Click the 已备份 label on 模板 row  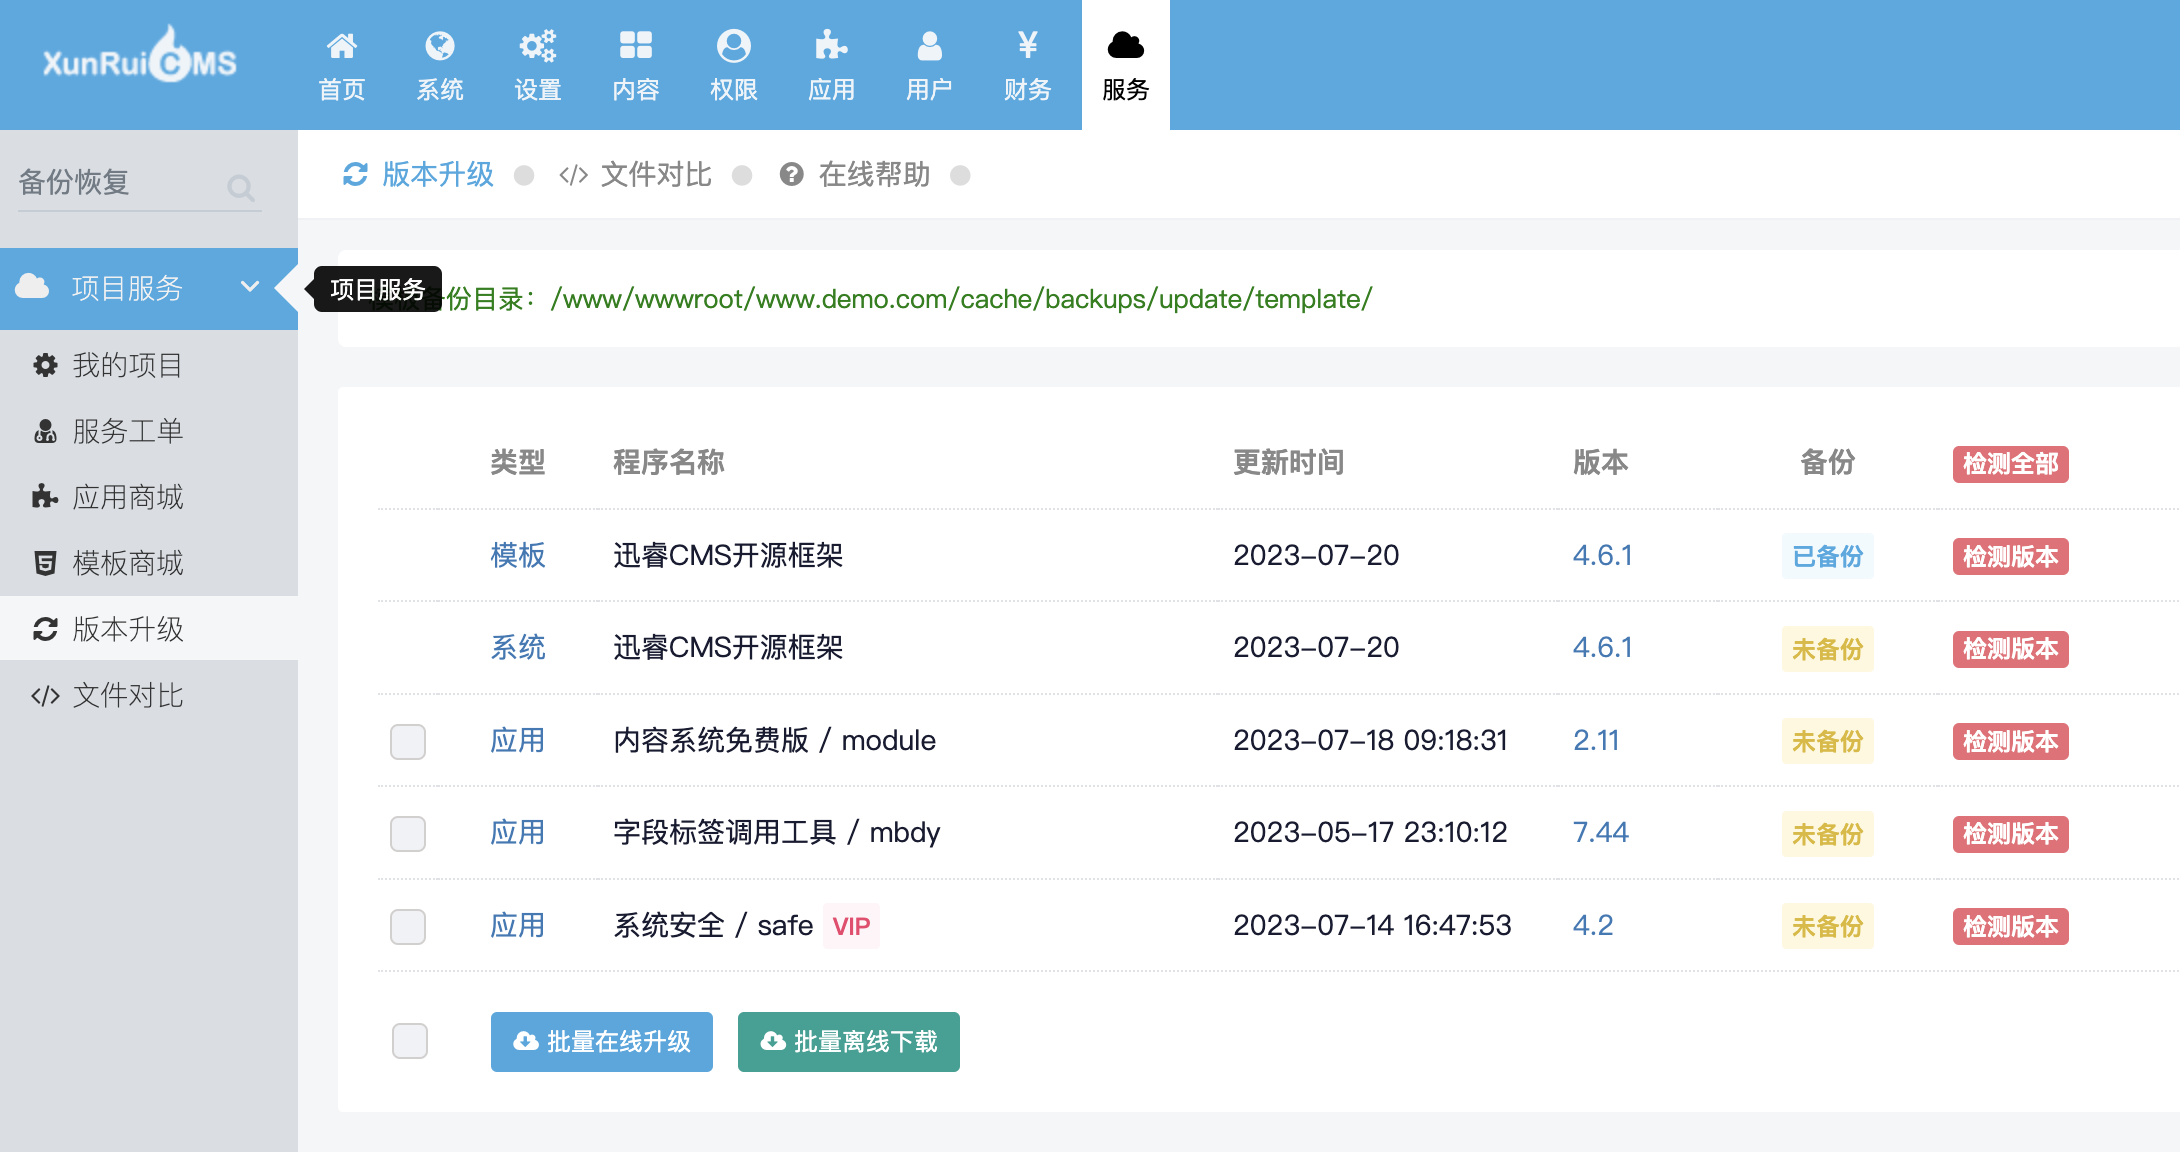(1827, 556)
